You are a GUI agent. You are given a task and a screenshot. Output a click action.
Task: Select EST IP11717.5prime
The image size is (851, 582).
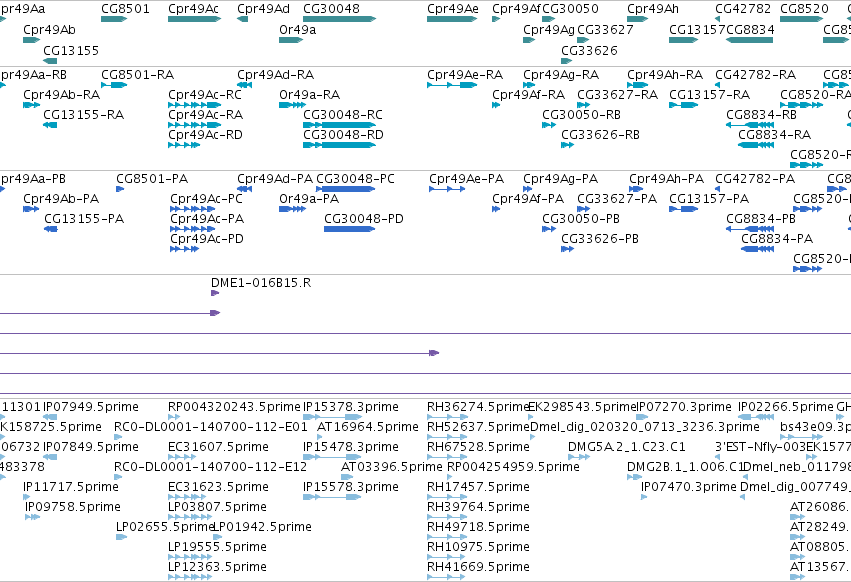click(71, 487)
